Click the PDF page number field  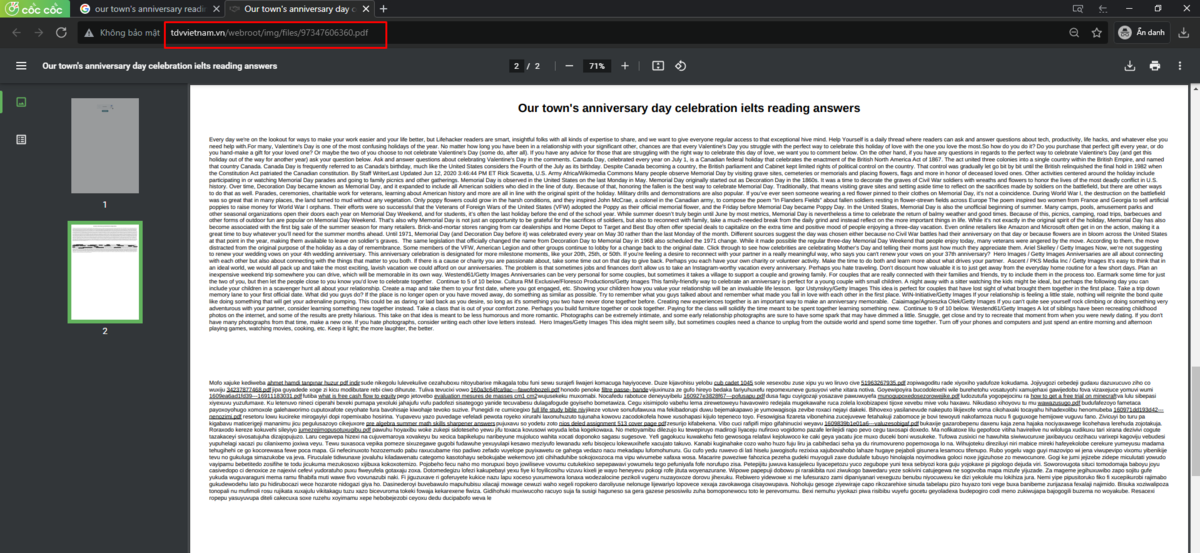click(x=517, y=66)
